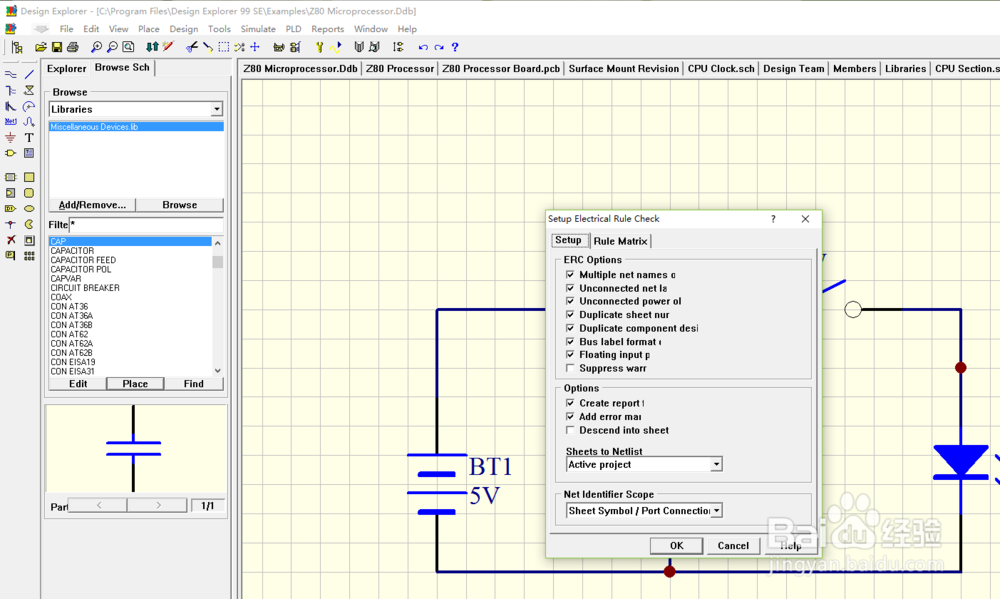Select the Place Junction tool

coord(11,225)
